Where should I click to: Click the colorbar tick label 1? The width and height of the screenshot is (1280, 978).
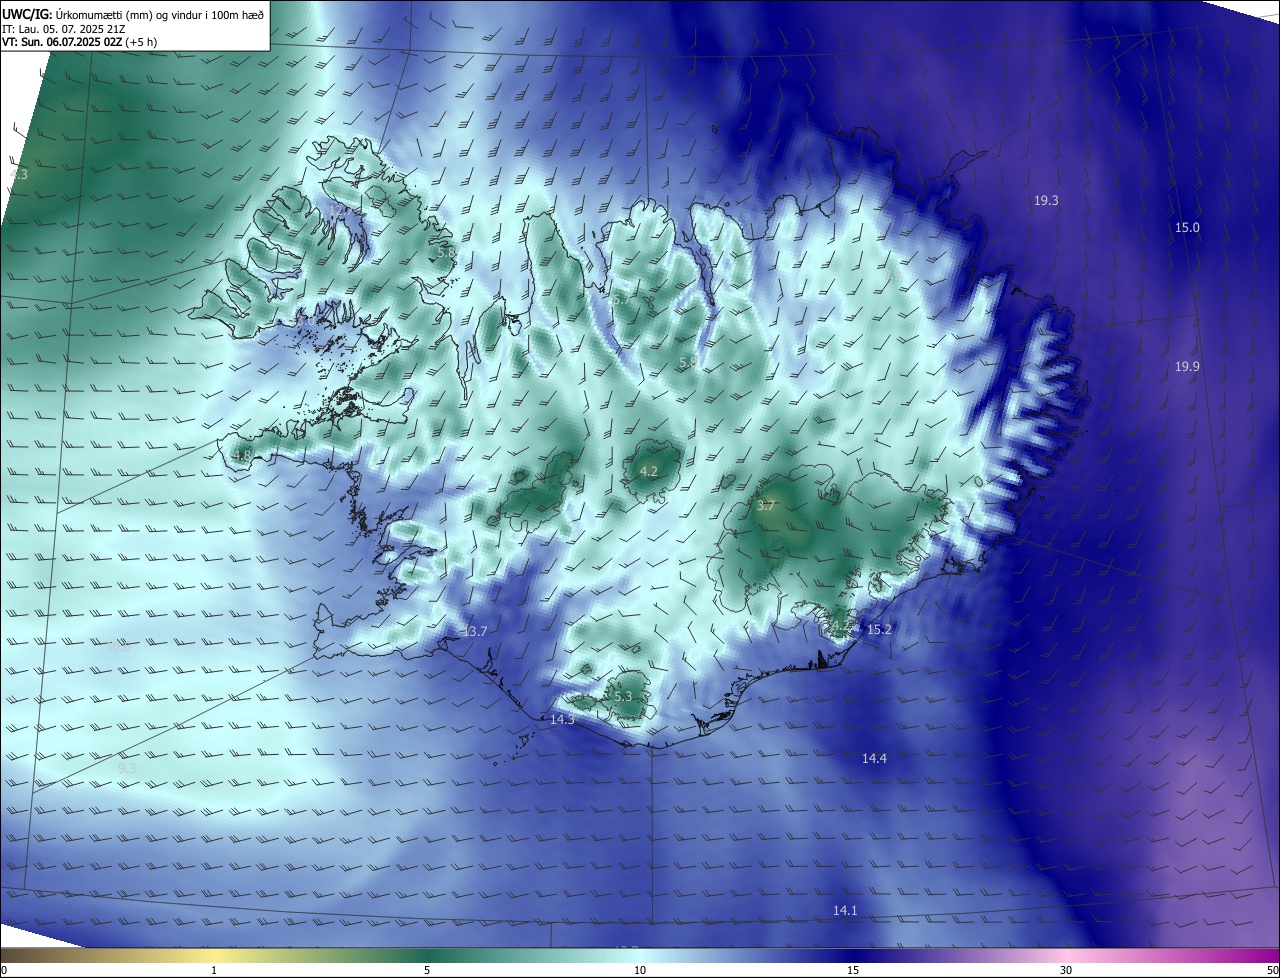coord(214,970)
